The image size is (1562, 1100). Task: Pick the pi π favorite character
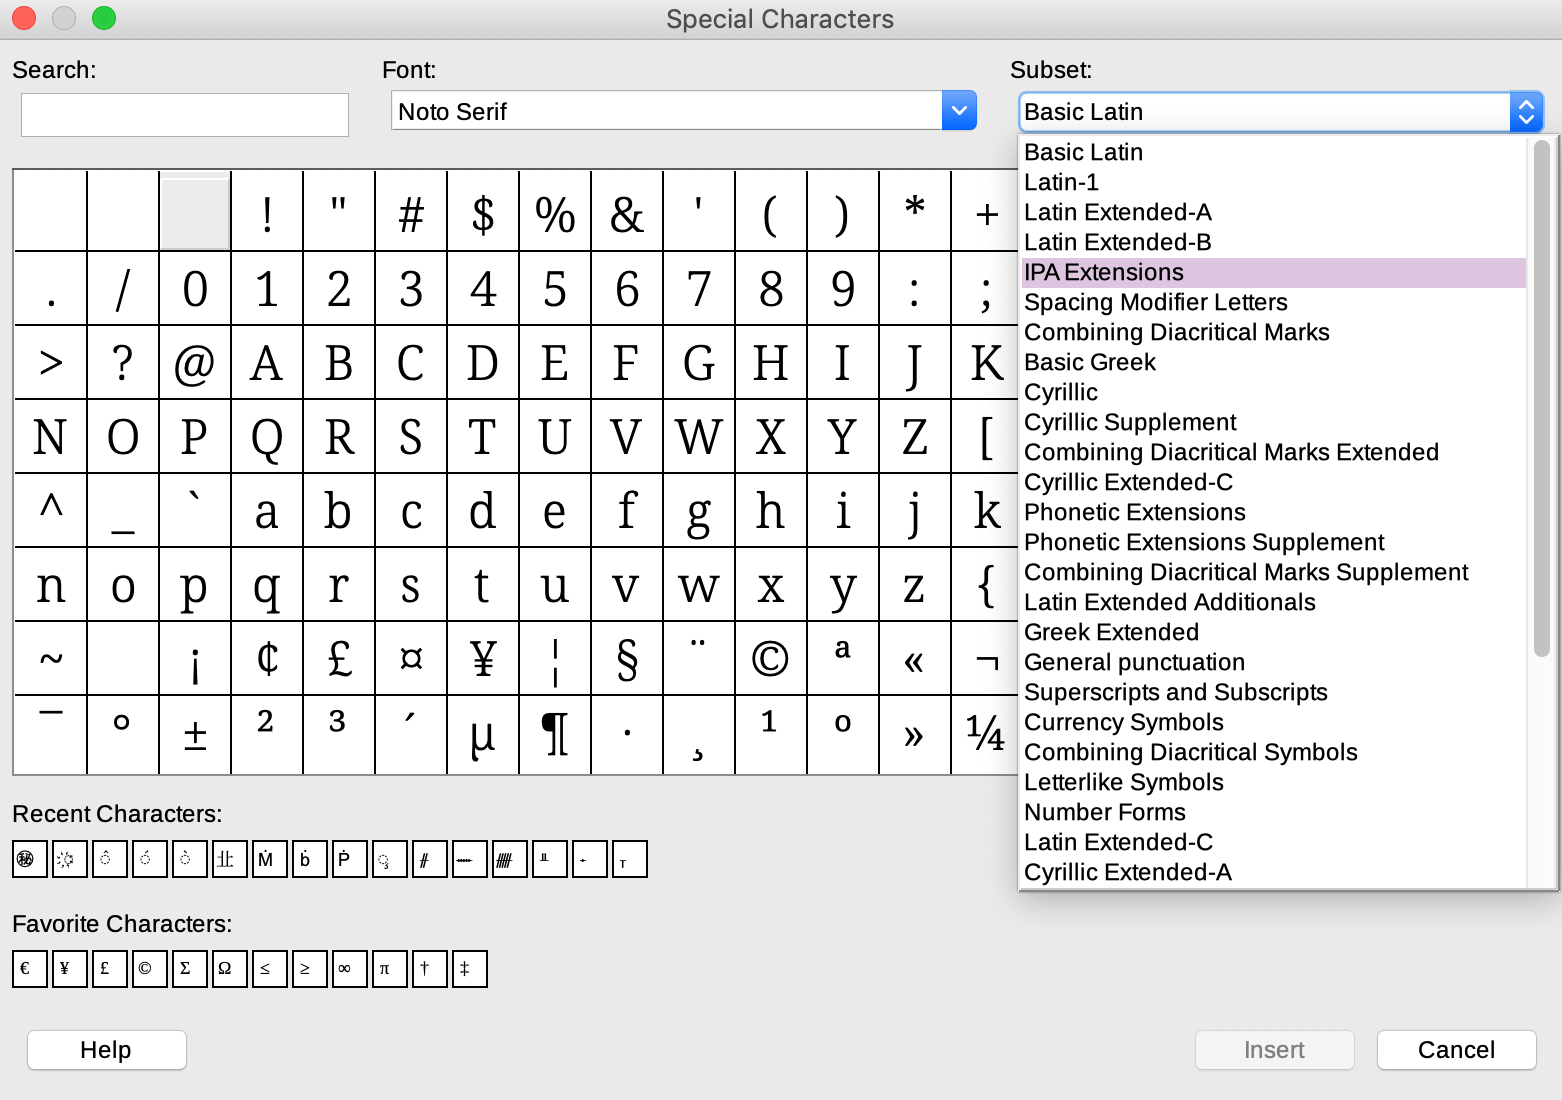coord(390,969)
